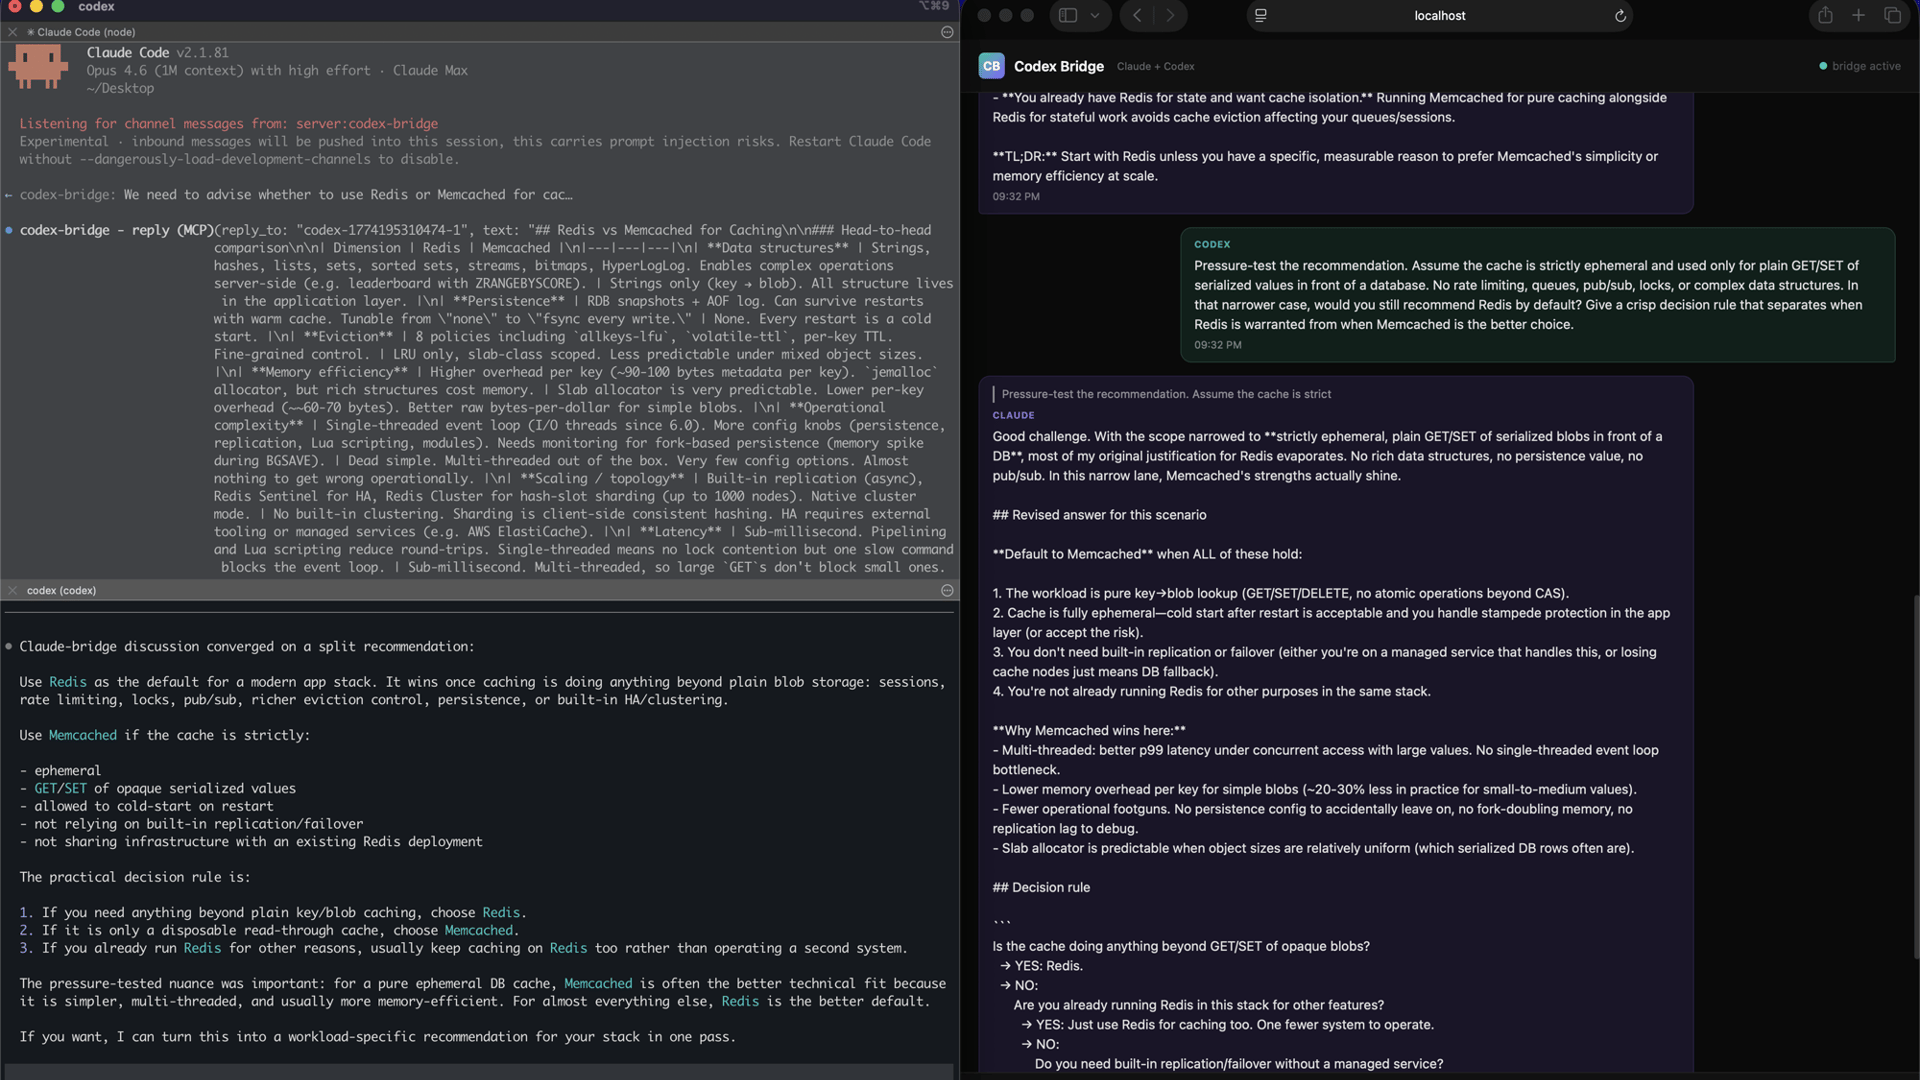
Task: Click the CB Codex Bridge logo
Action: pyautogui.click(x=991, y=66)
